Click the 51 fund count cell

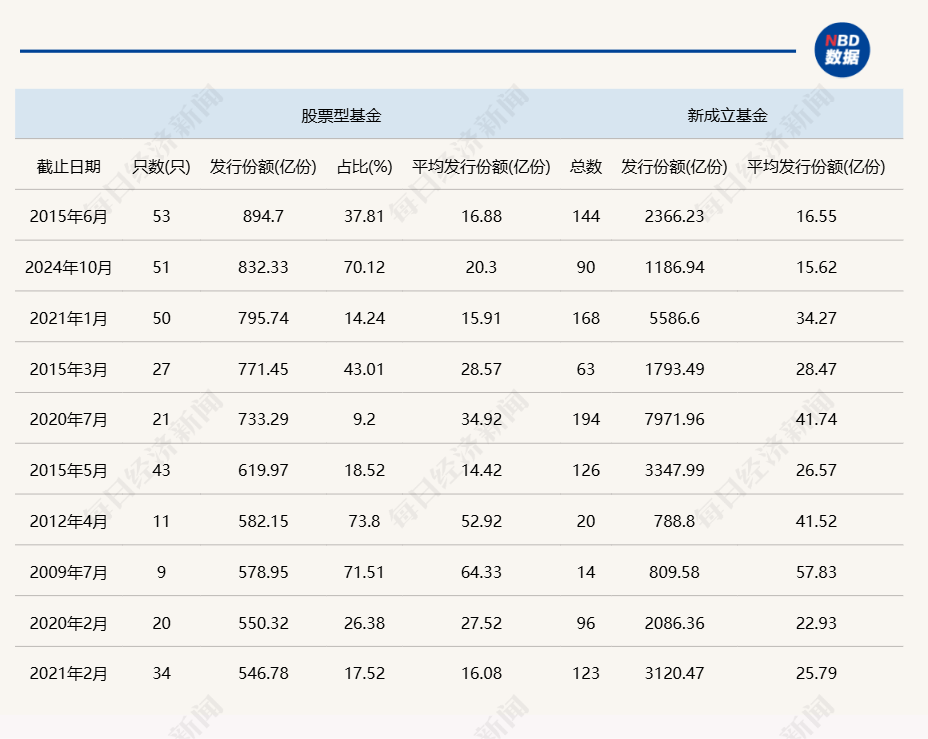[161, 267]
